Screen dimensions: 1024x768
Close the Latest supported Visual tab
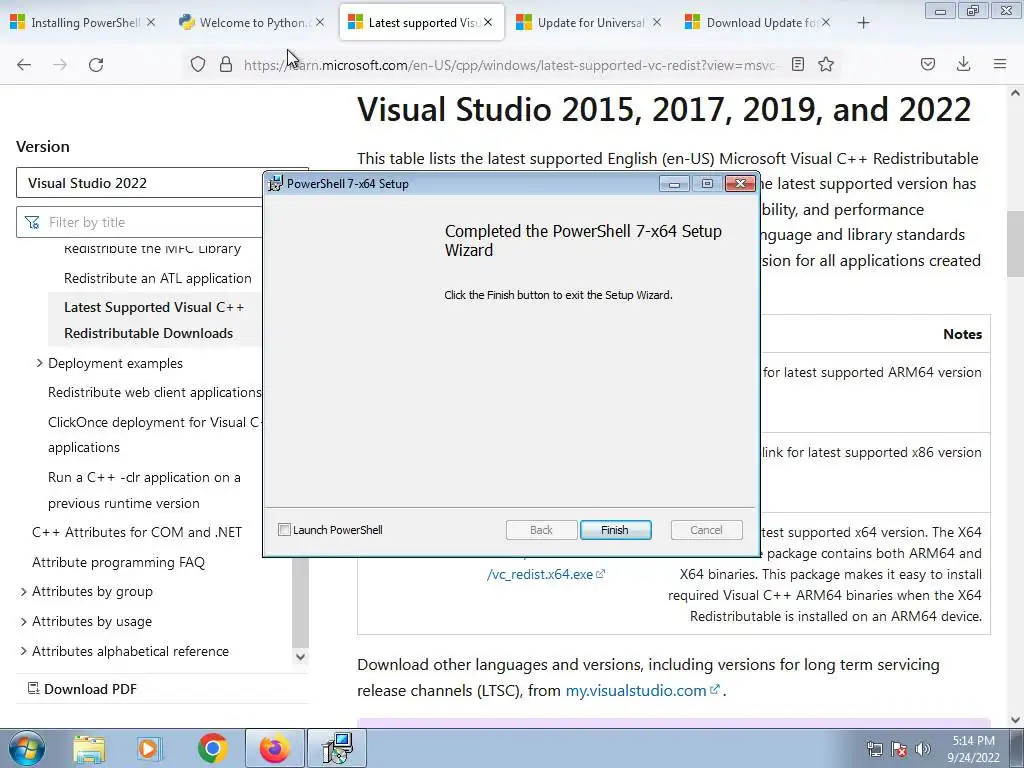click(488, 22)
